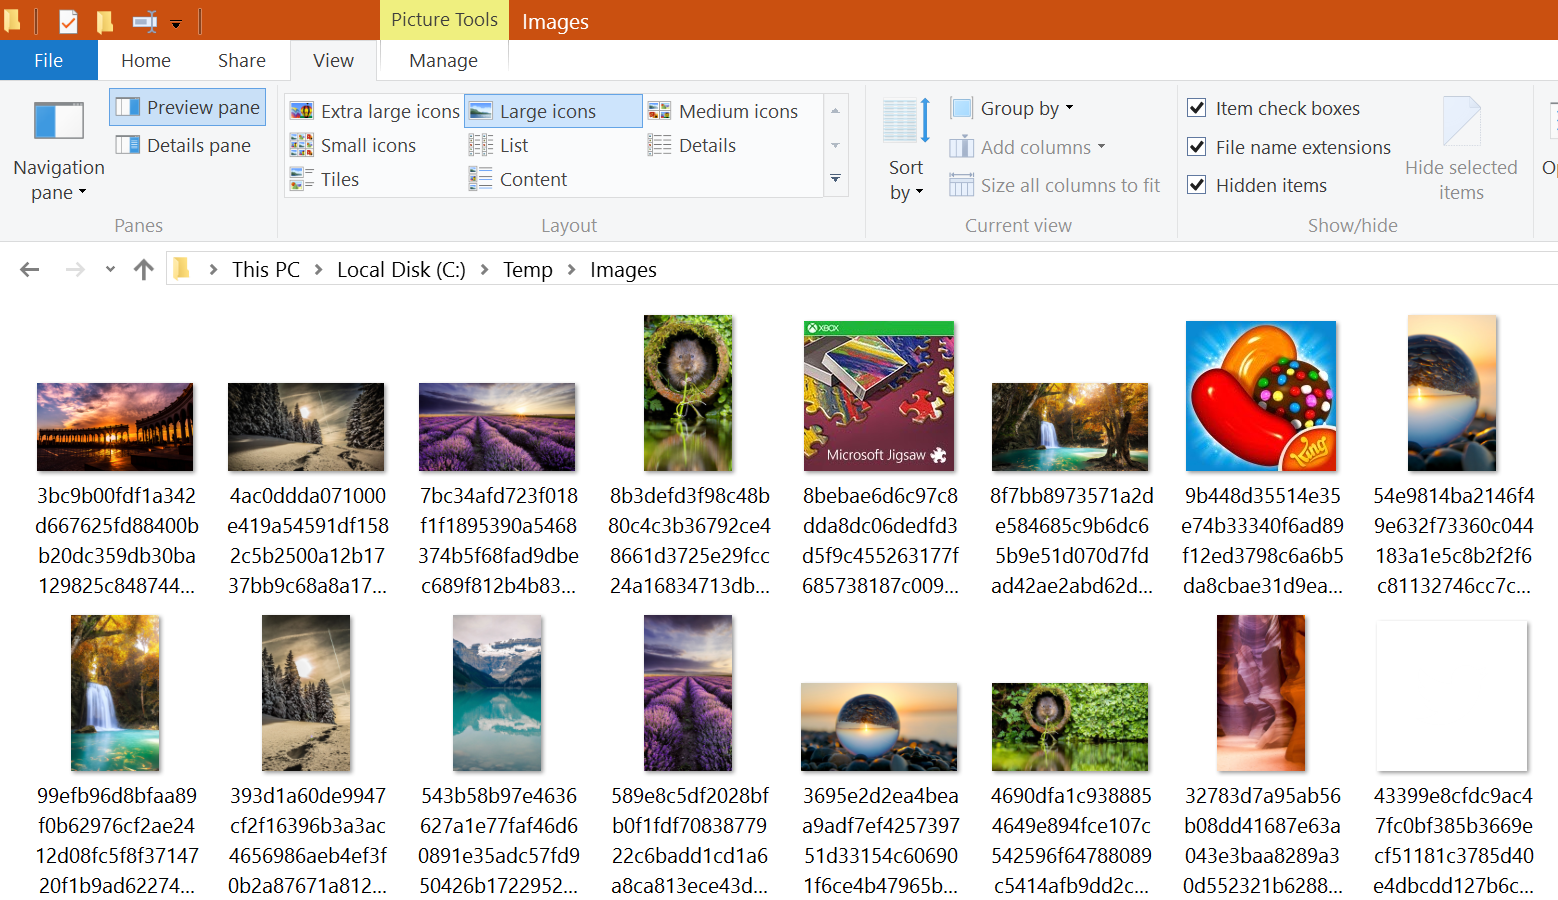This screenshot has width=1558, height=900.
Task: Click Size all columns to fit
Action: (1055, 185)
